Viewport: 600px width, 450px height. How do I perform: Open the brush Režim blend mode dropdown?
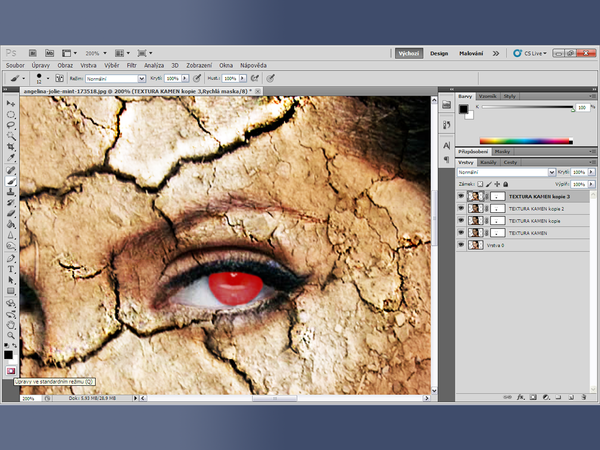[x=113, y=77]
